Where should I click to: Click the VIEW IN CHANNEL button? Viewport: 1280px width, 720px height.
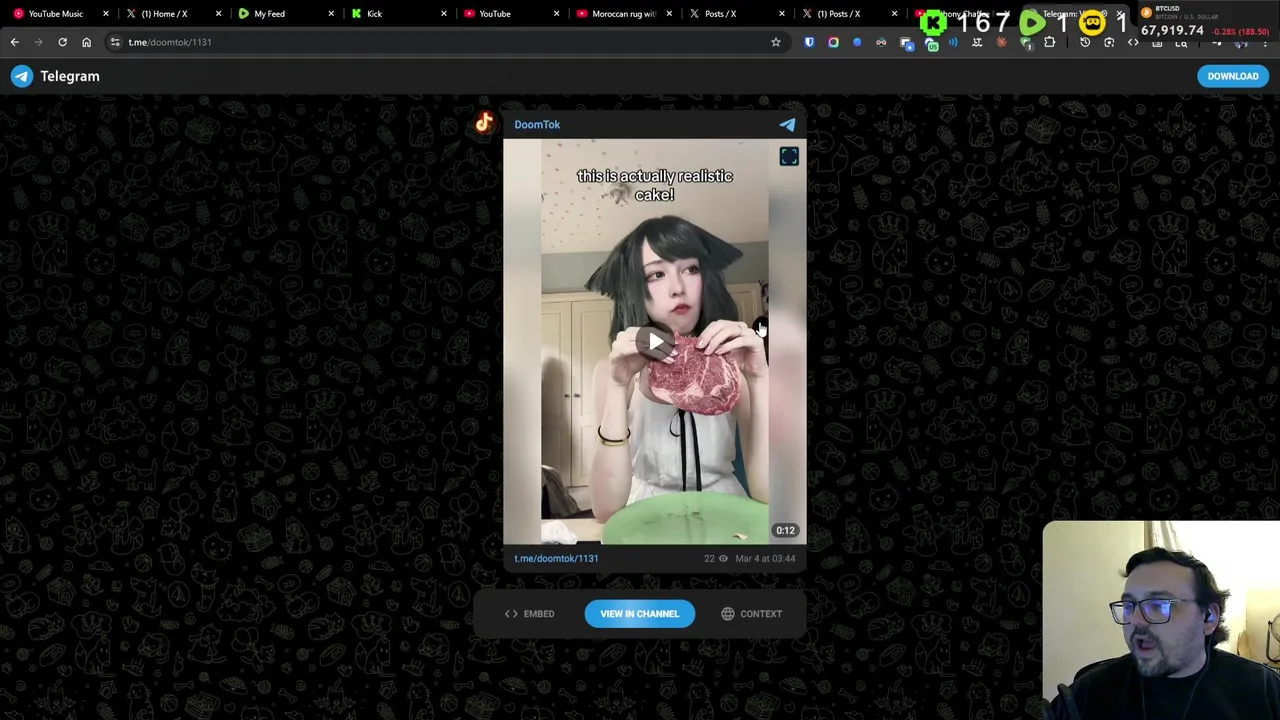(x=639, y=614)
